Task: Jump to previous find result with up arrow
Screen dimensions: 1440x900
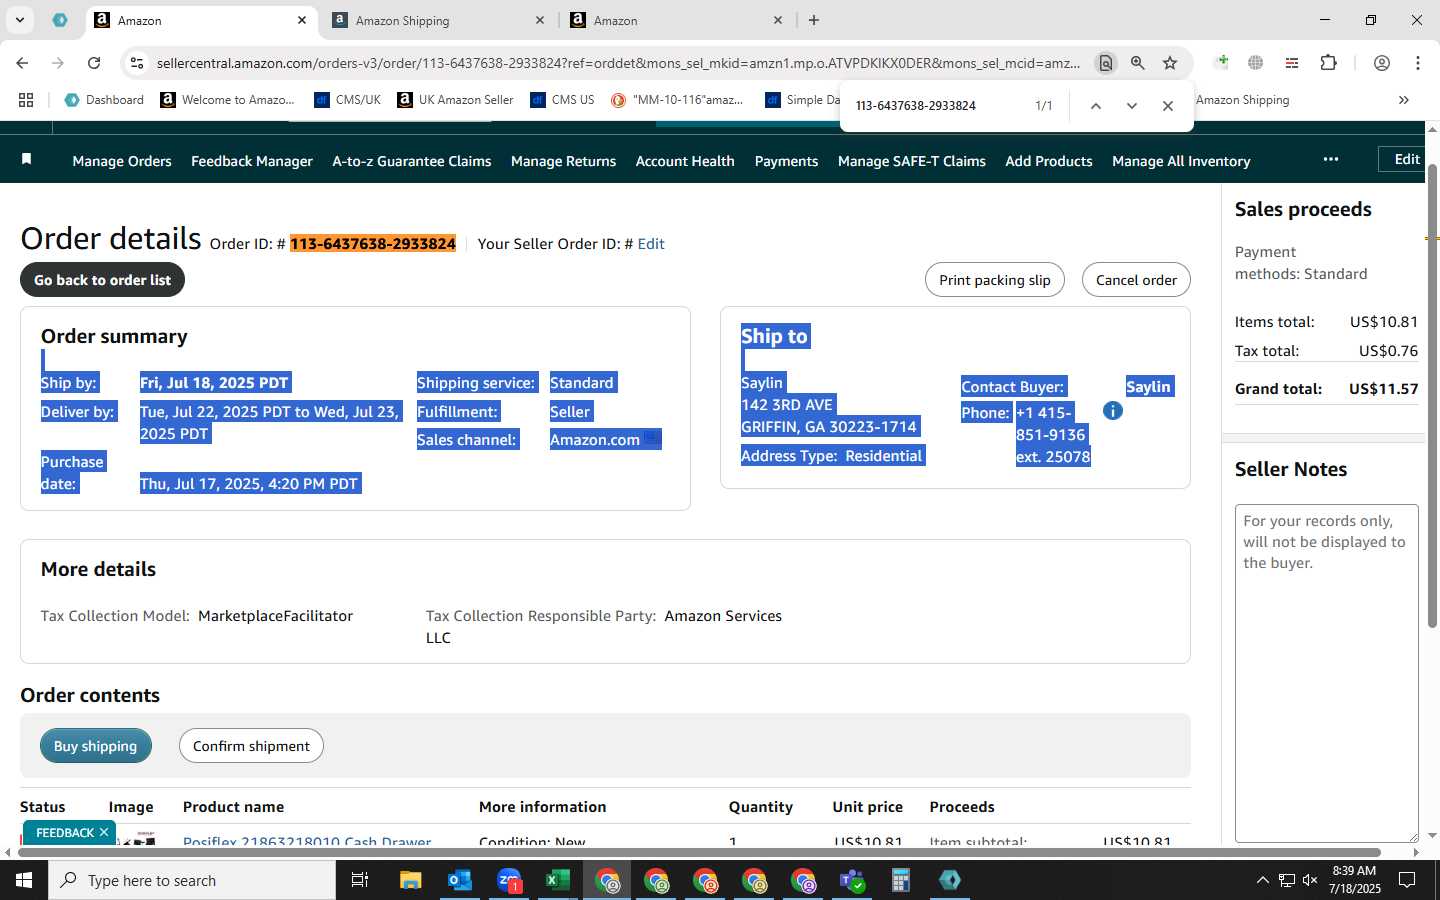Action: pos(1096,106)
